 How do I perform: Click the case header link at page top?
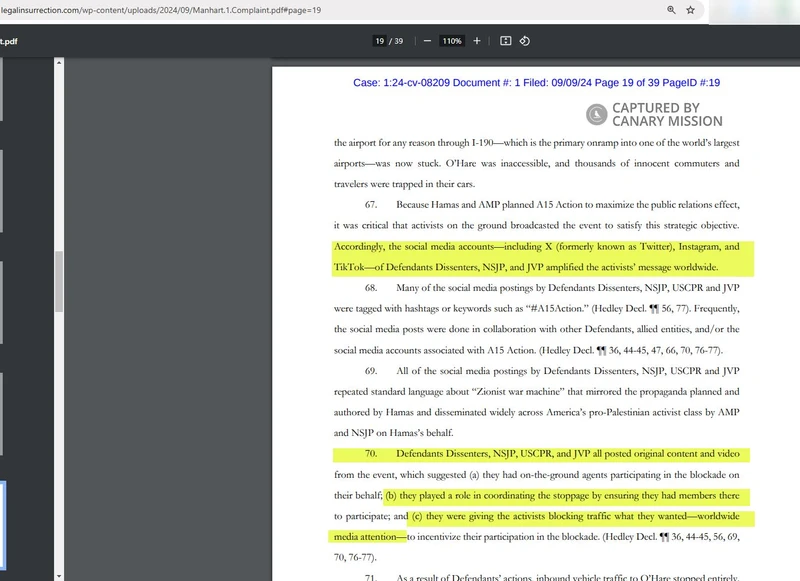(x=536, y=83)
